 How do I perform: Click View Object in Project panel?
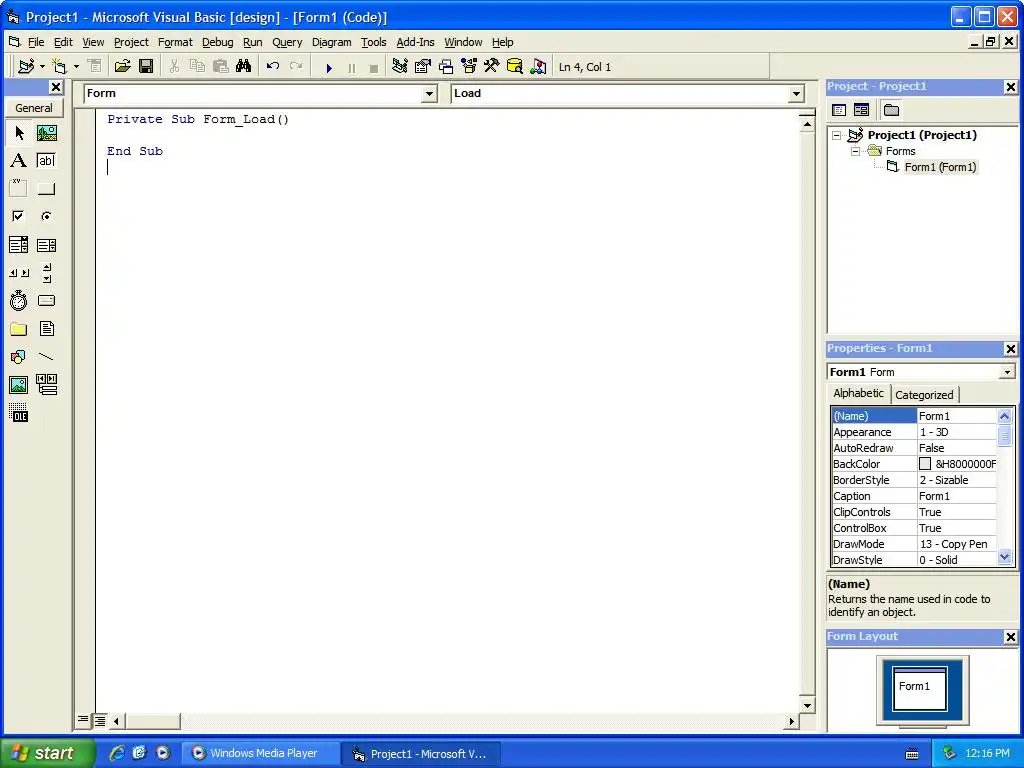point(861,110)
